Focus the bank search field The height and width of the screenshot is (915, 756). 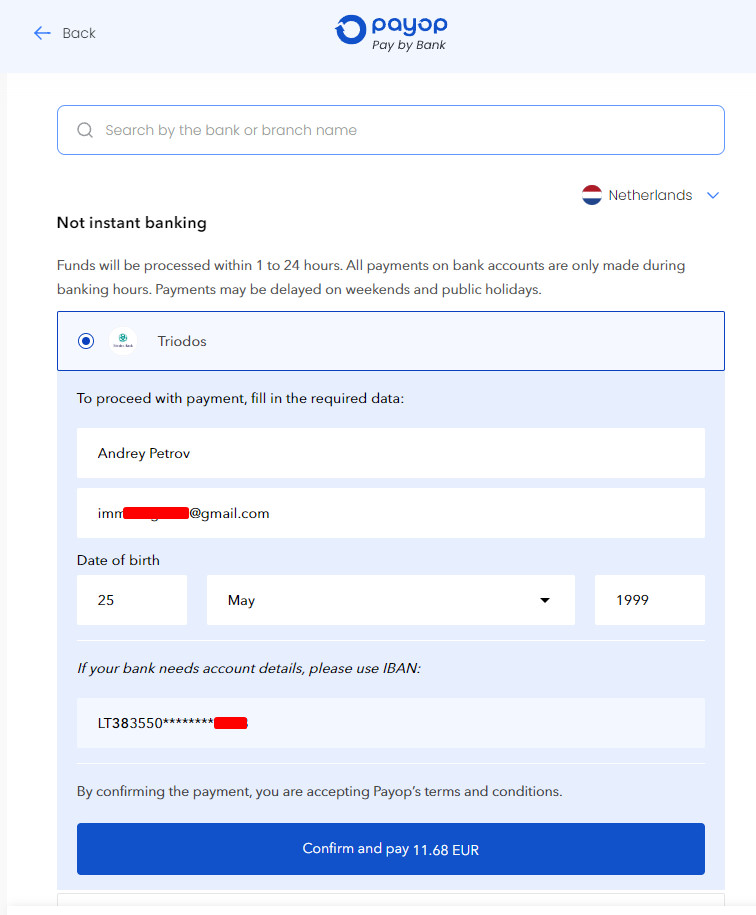[391, 130]
